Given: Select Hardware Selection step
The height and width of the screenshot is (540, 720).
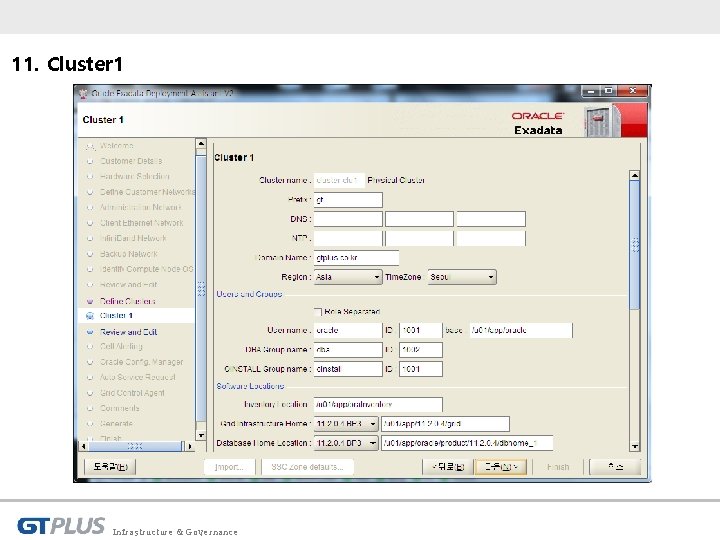Looking at the screenshot, I should 135,176.
